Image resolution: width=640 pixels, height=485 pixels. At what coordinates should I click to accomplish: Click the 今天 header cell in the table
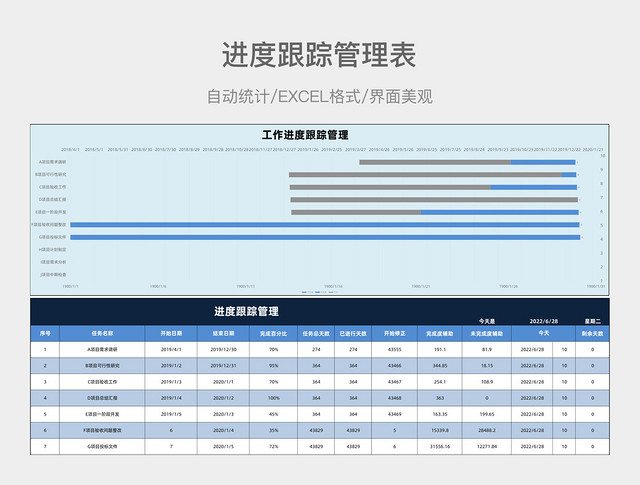click(543, 333)
